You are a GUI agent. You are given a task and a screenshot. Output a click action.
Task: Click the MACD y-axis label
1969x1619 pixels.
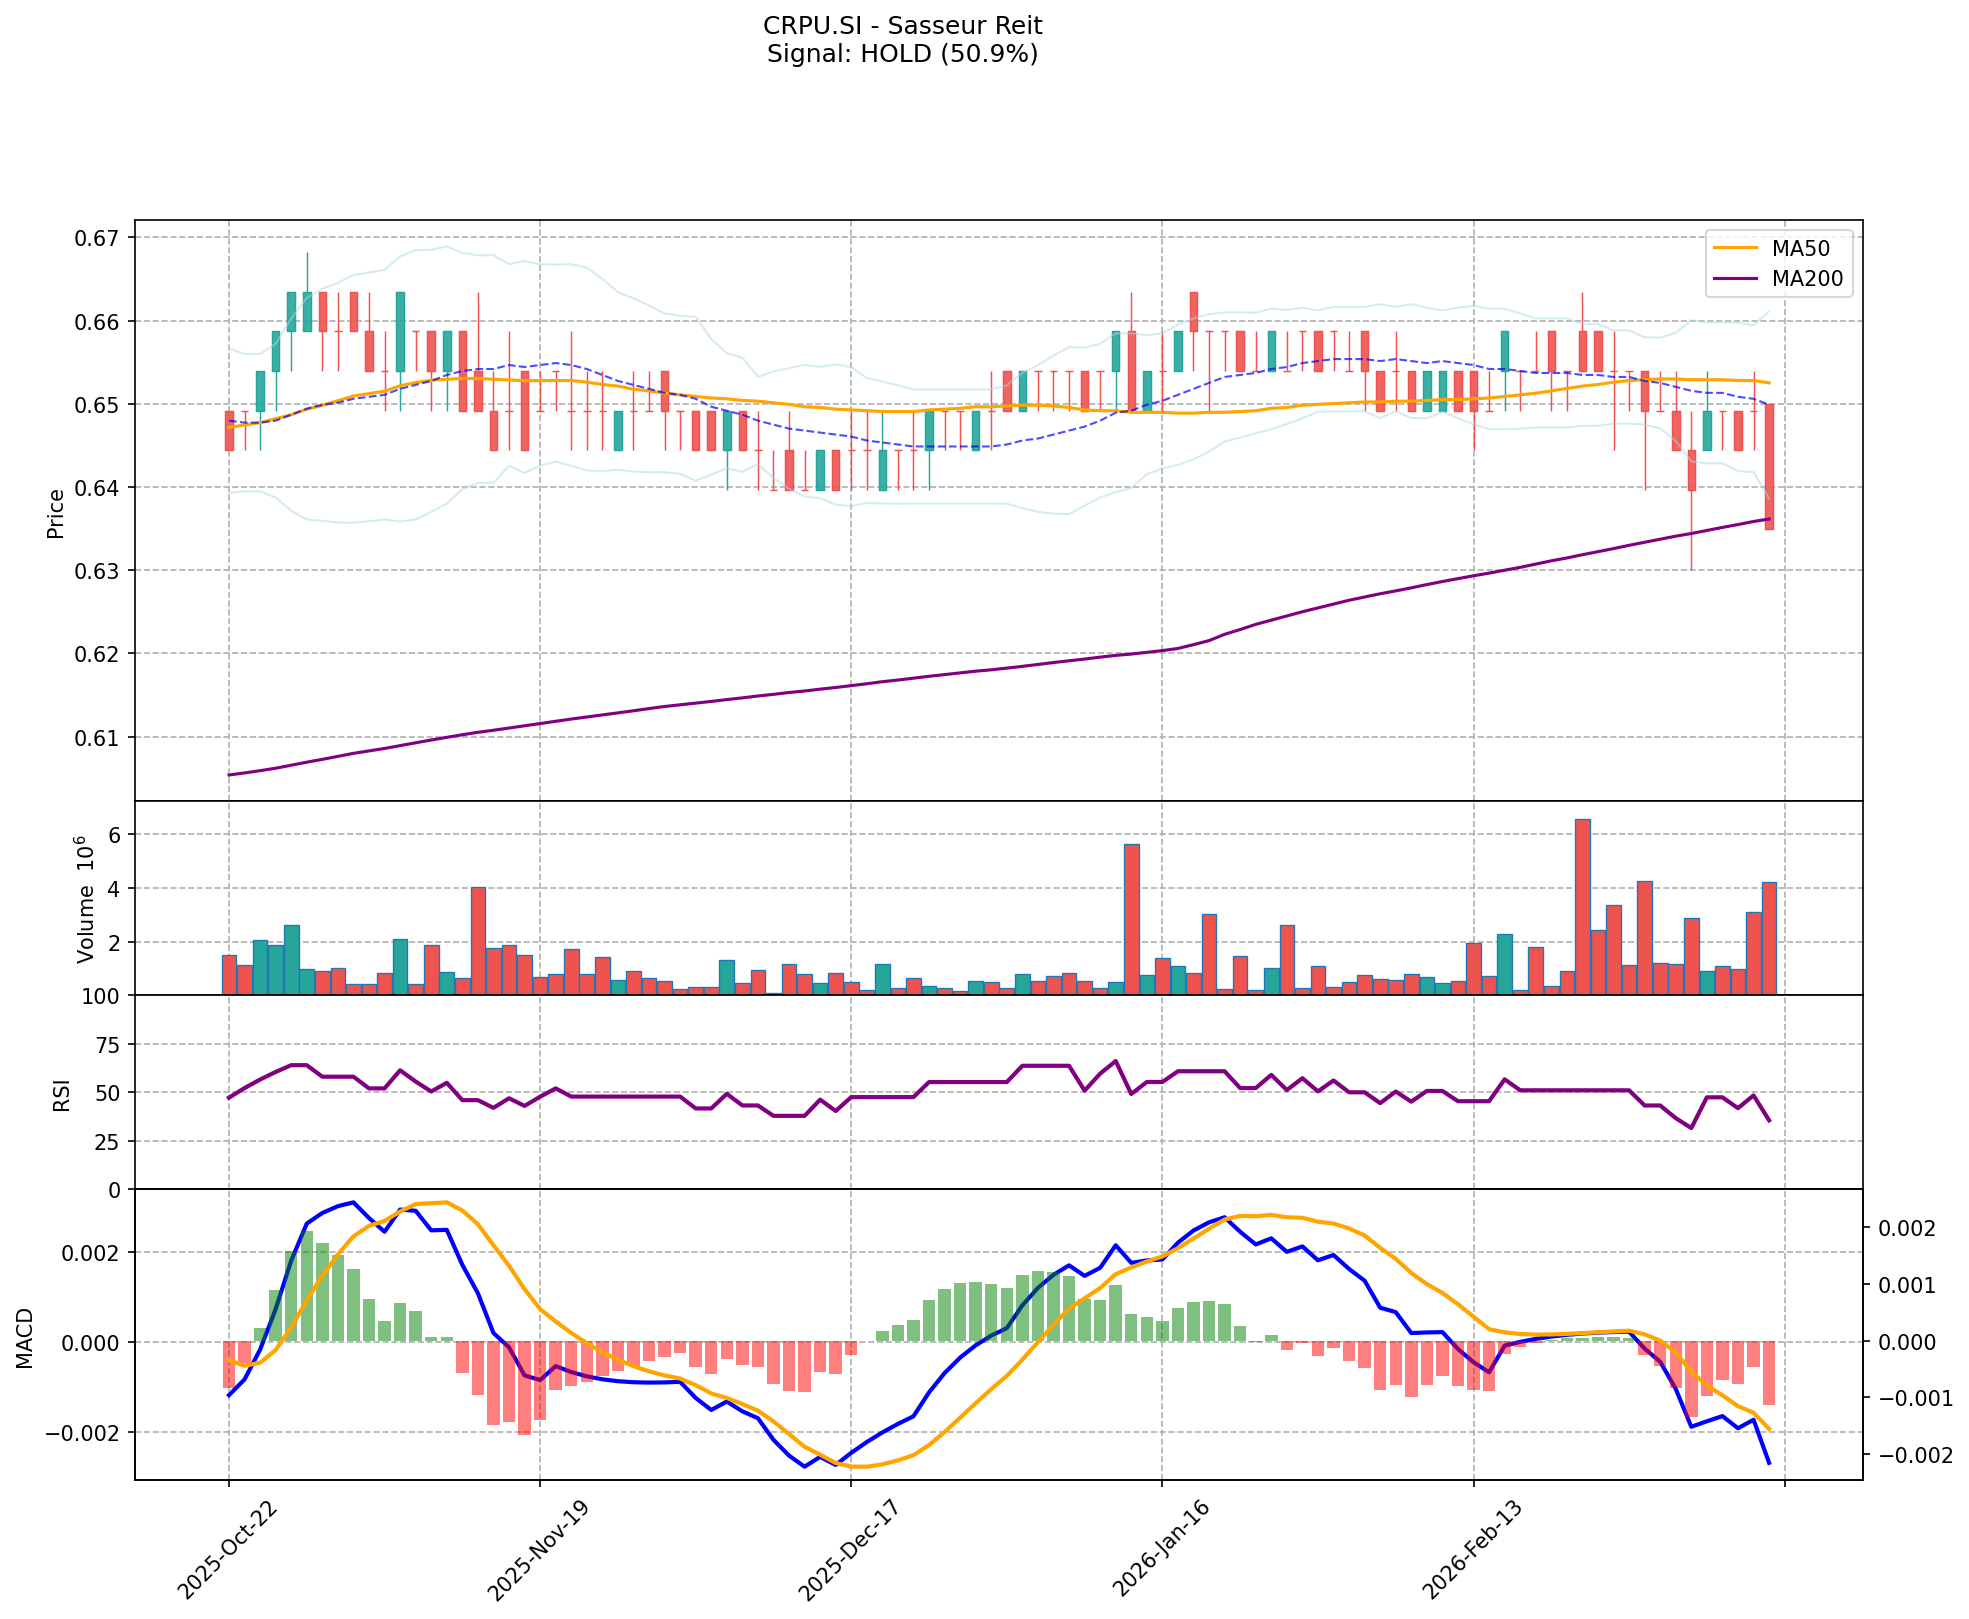[x=25, y=1337]
